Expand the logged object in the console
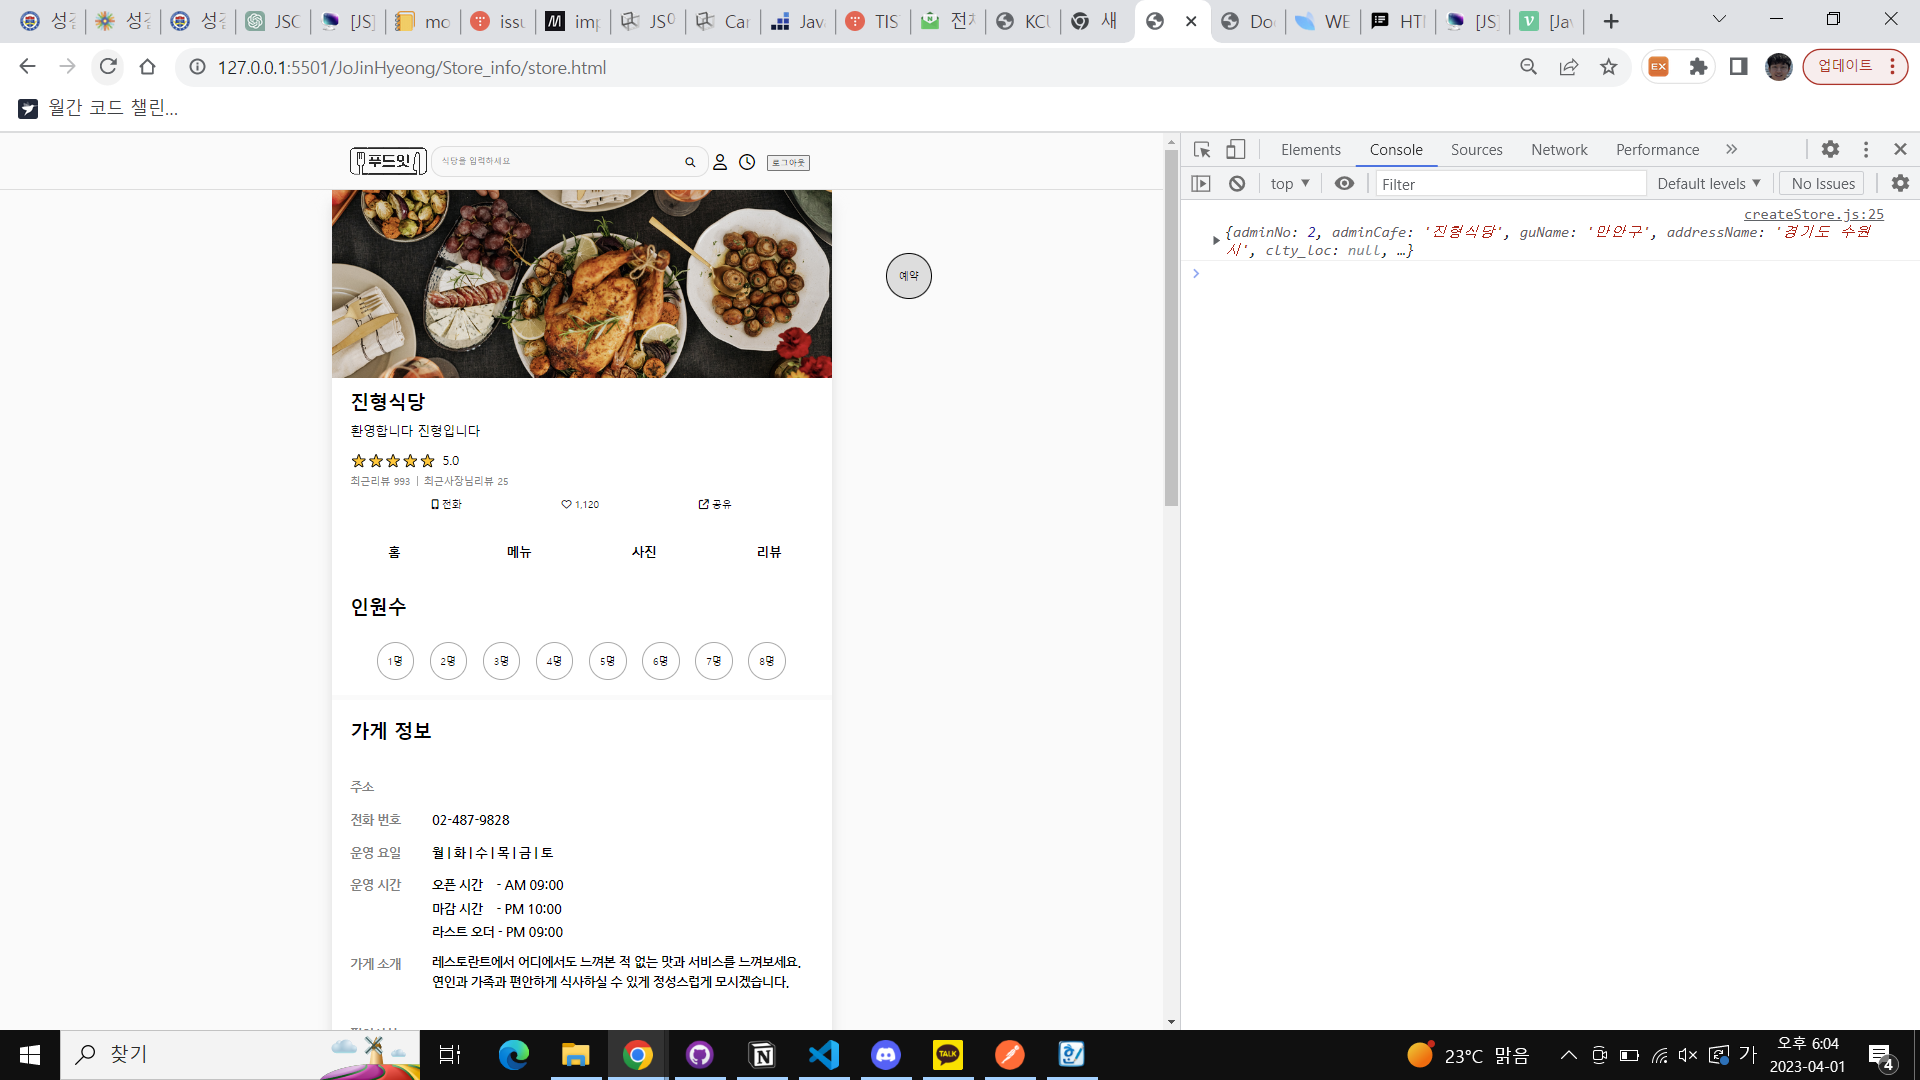The width and height of the screenshot is (1920, 1080). click(1216, 240)
